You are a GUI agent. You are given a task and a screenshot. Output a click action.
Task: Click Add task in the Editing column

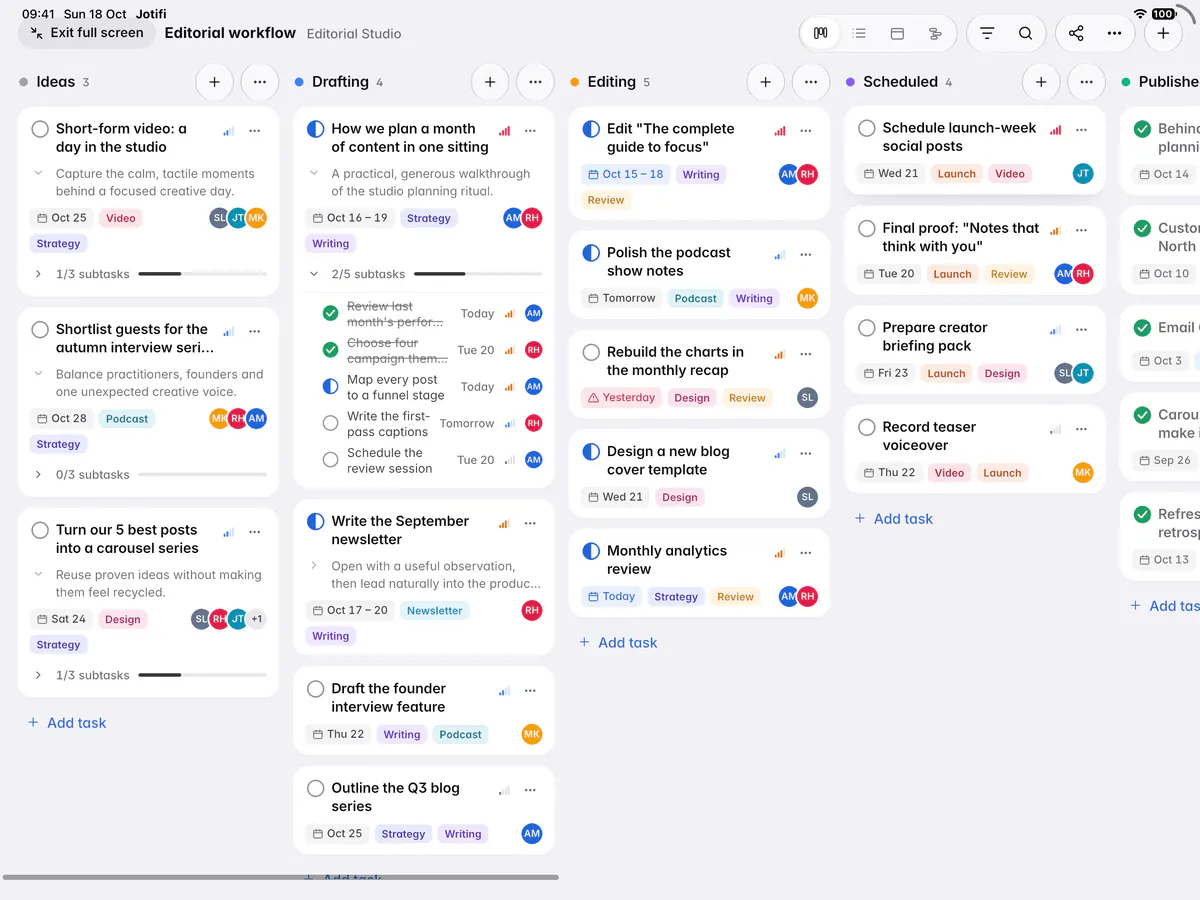[618, 643]
